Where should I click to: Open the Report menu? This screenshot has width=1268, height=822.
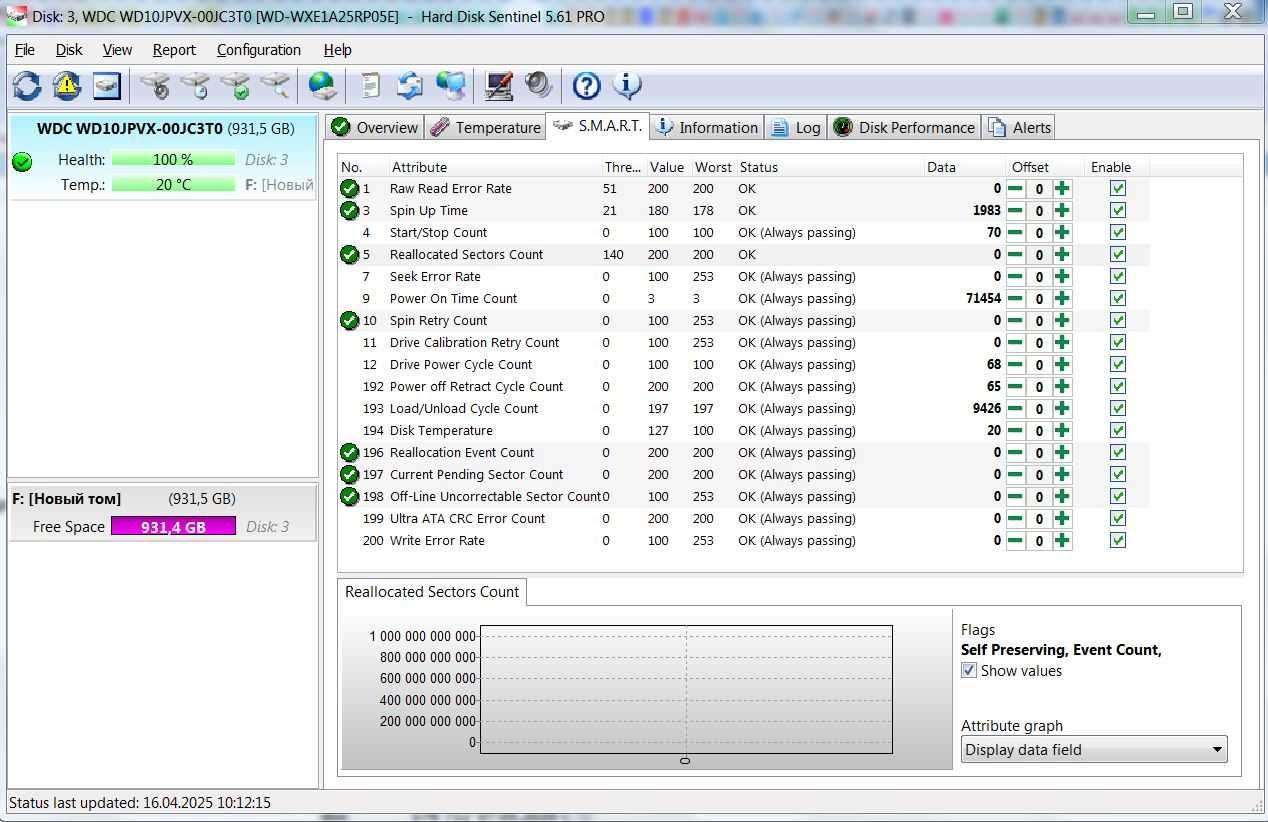174,50
